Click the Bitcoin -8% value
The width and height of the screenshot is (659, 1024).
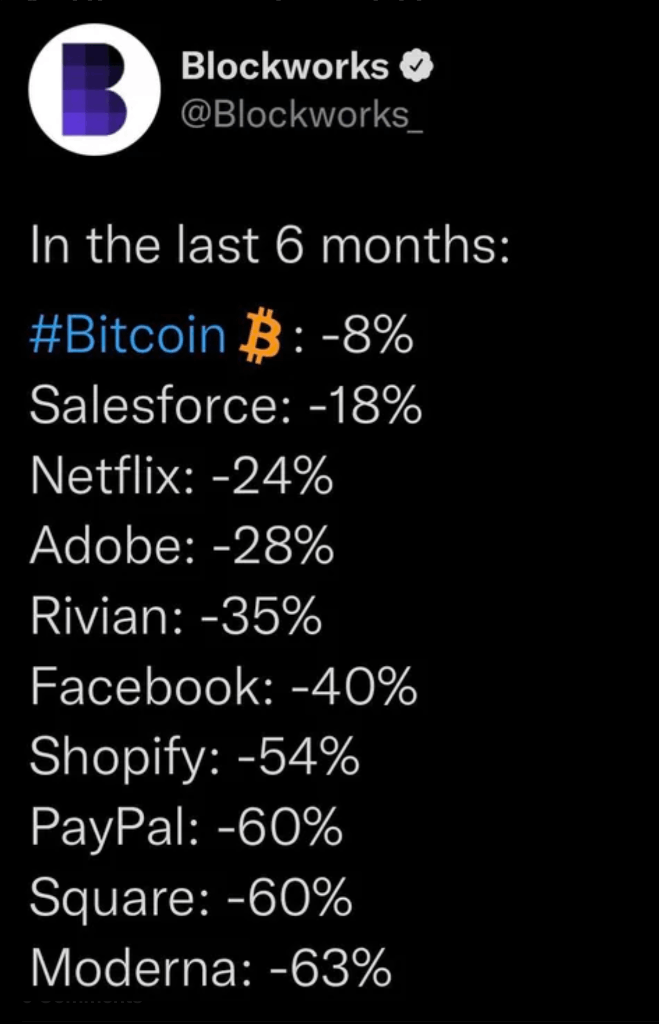click(x=366, y=334)
